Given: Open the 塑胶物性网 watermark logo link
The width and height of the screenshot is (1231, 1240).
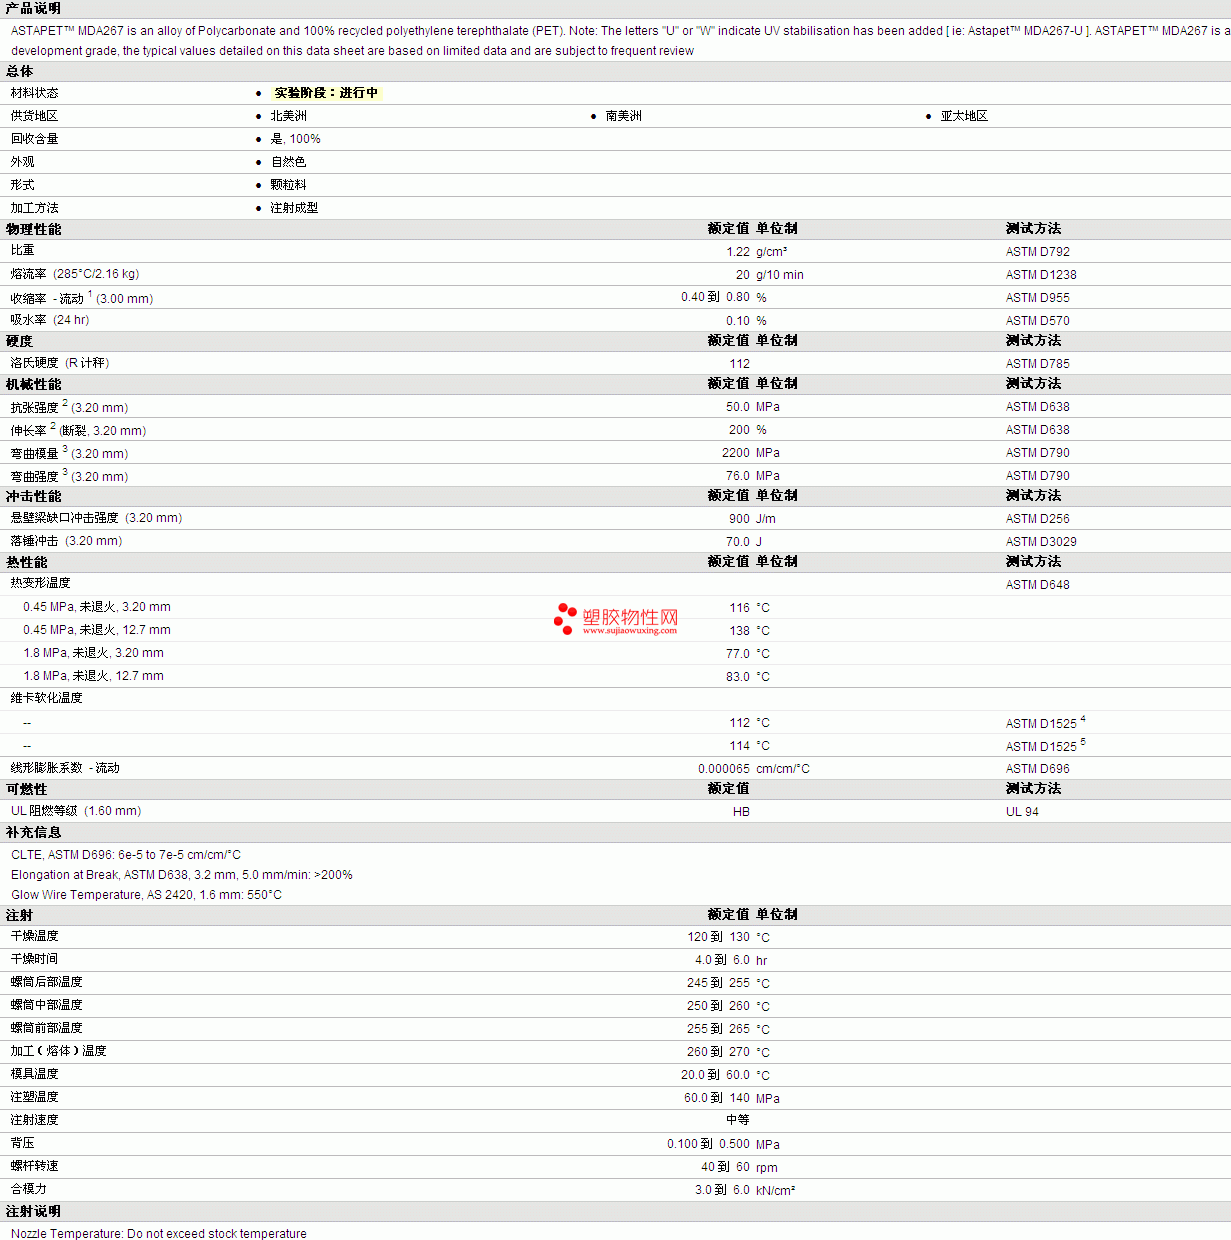Looking at the screenshot, I should [x=616, y=619].
